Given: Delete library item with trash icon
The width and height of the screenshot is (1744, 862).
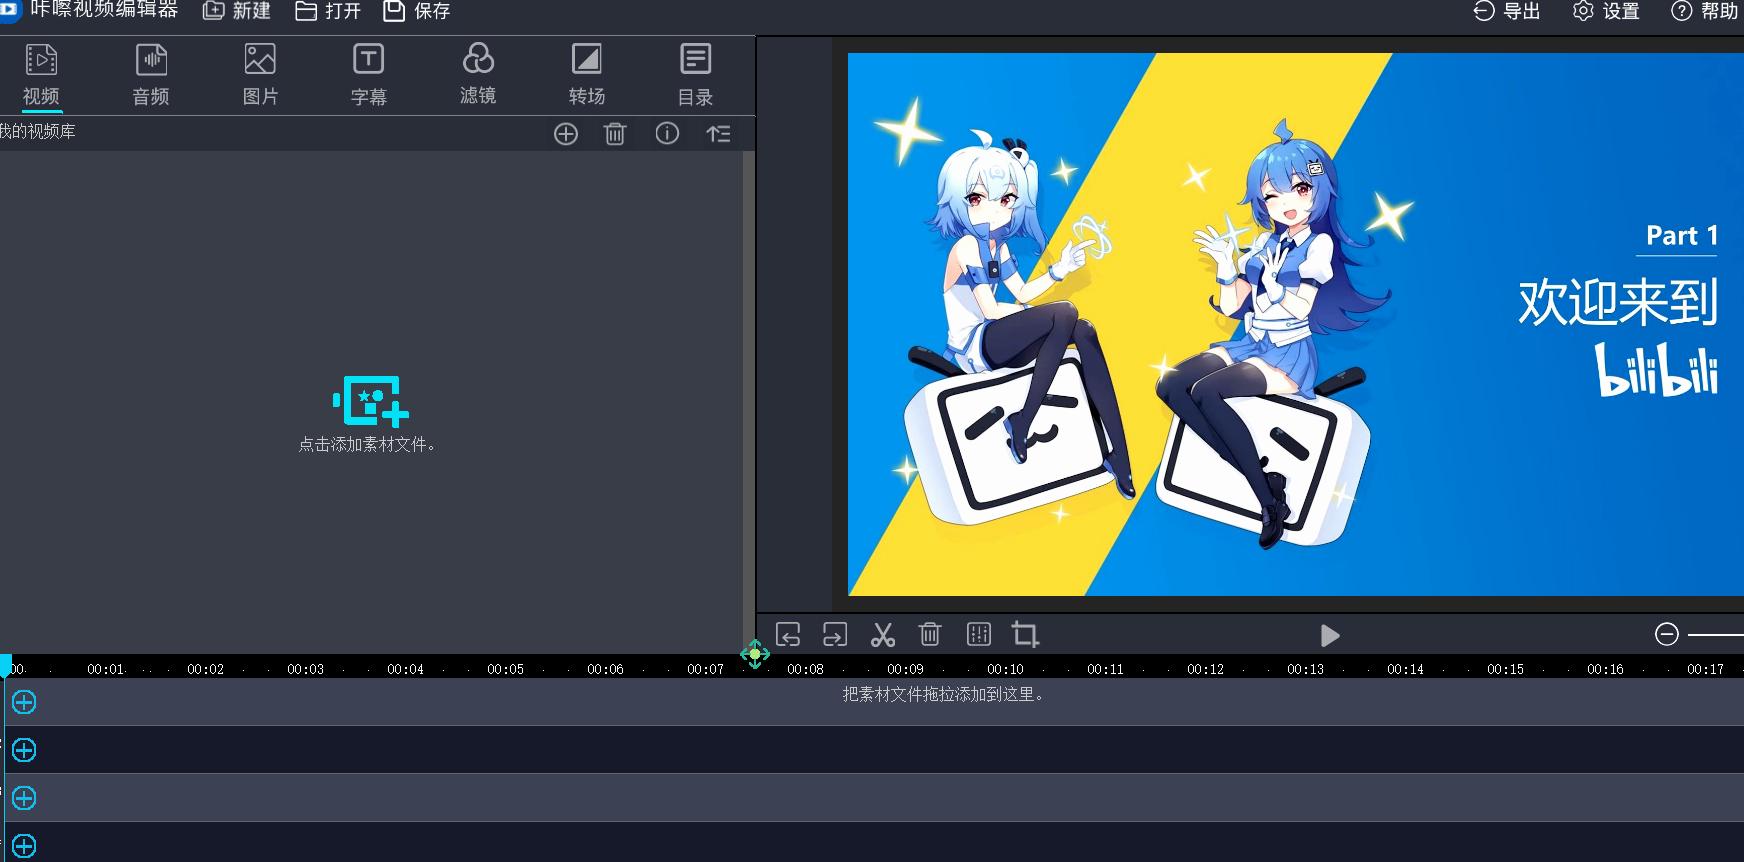Looking at the screenshot, I should point(615,134).
